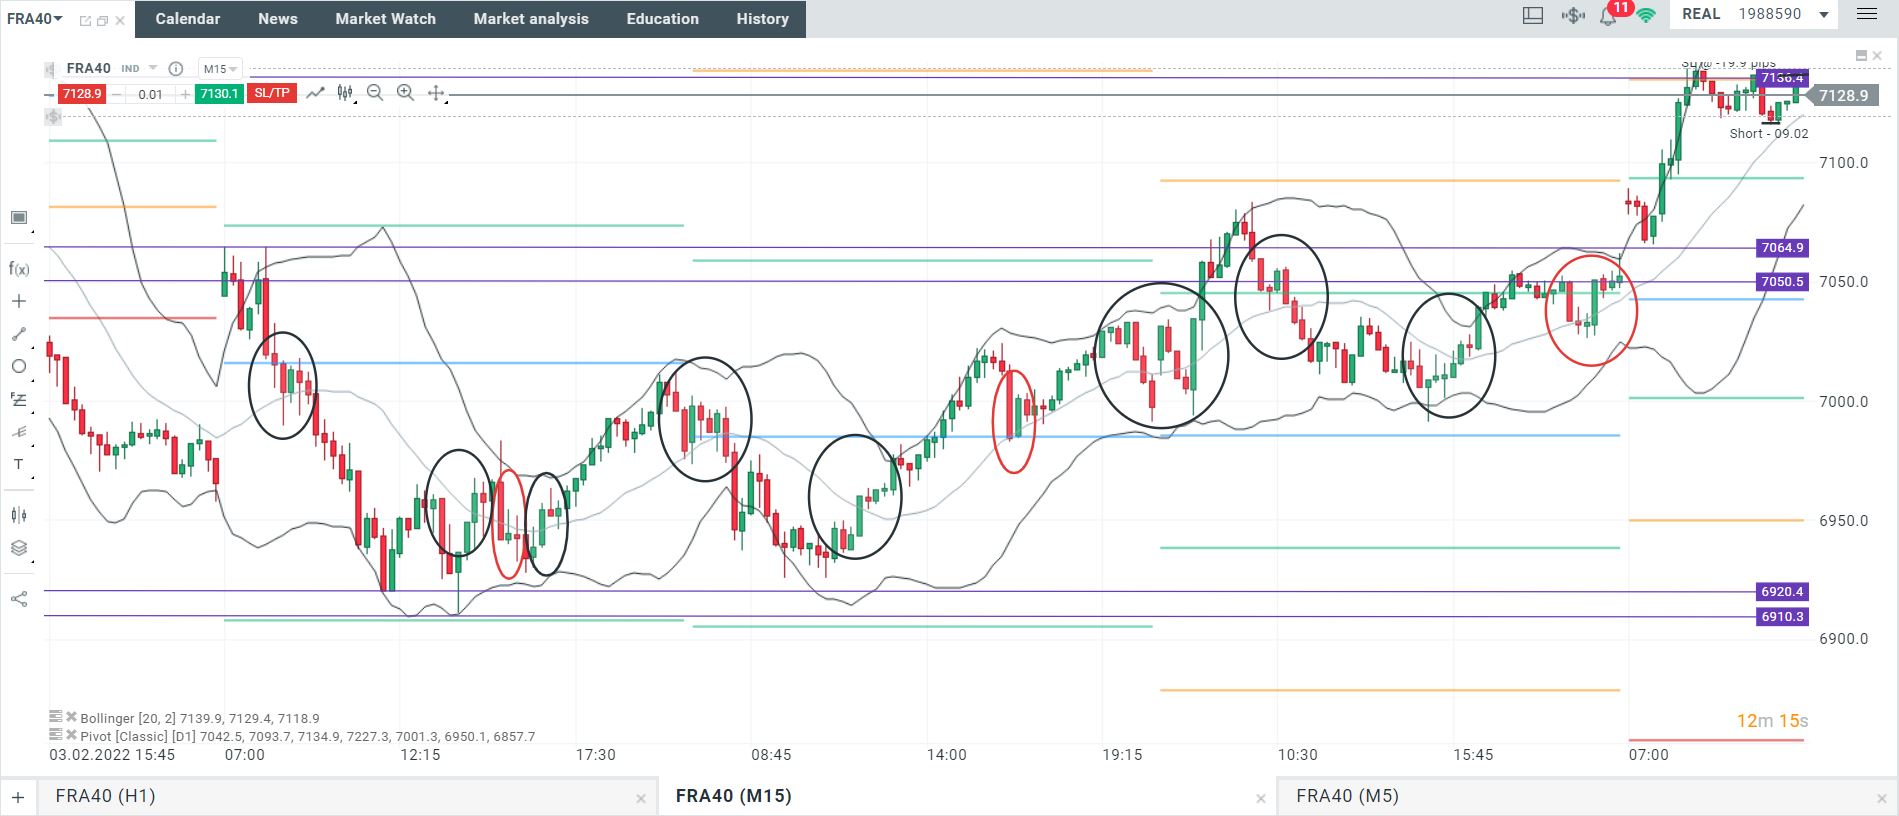Expand the REAL account selector dropdown
This screenshot has height=816, width=1899.
pyautogui.click(x=1824, y=15)
